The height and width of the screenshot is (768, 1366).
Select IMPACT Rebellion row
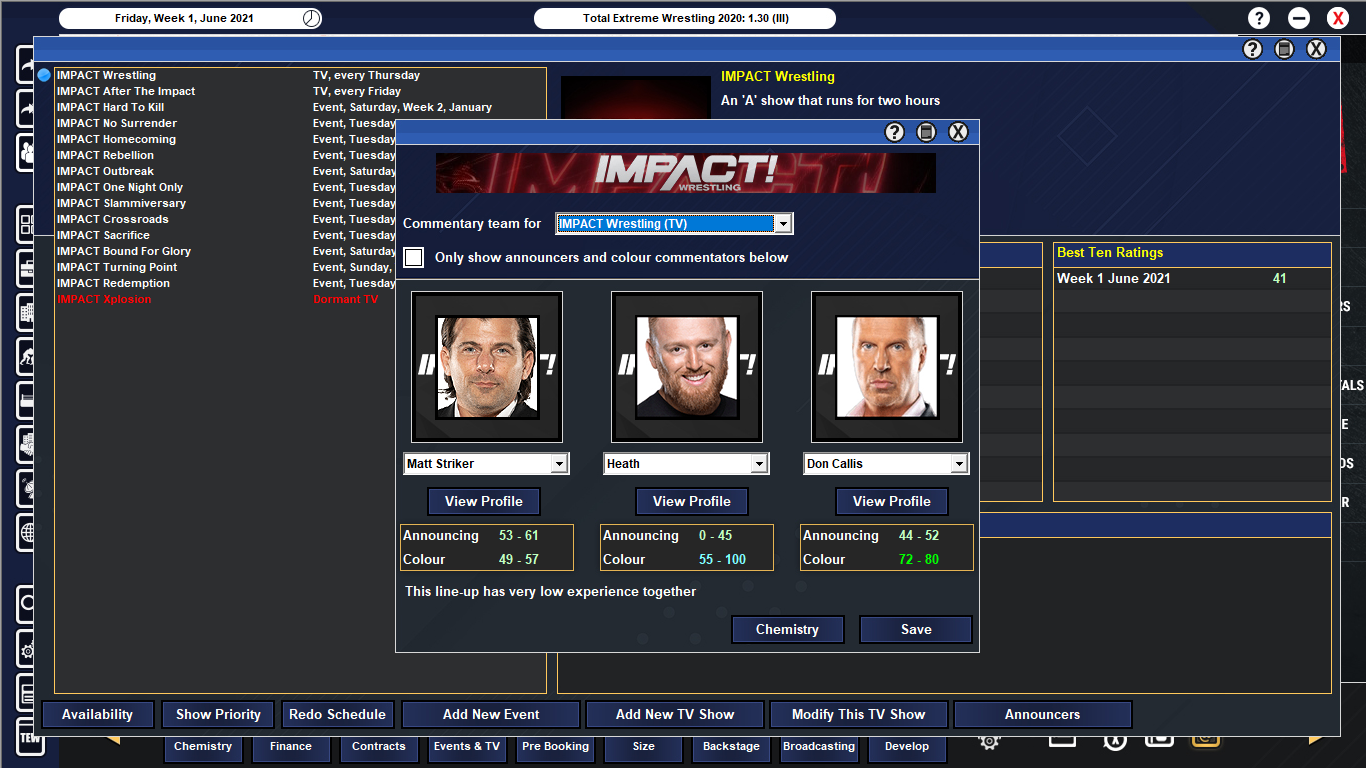(x=226, y=155)
